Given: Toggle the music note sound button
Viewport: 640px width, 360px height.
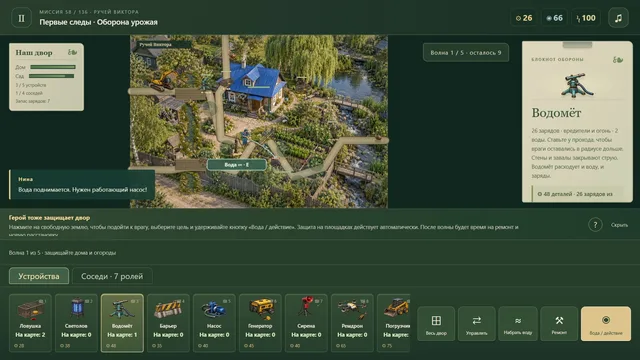Looking at the screenshot, I should click(x=618, y=18).
